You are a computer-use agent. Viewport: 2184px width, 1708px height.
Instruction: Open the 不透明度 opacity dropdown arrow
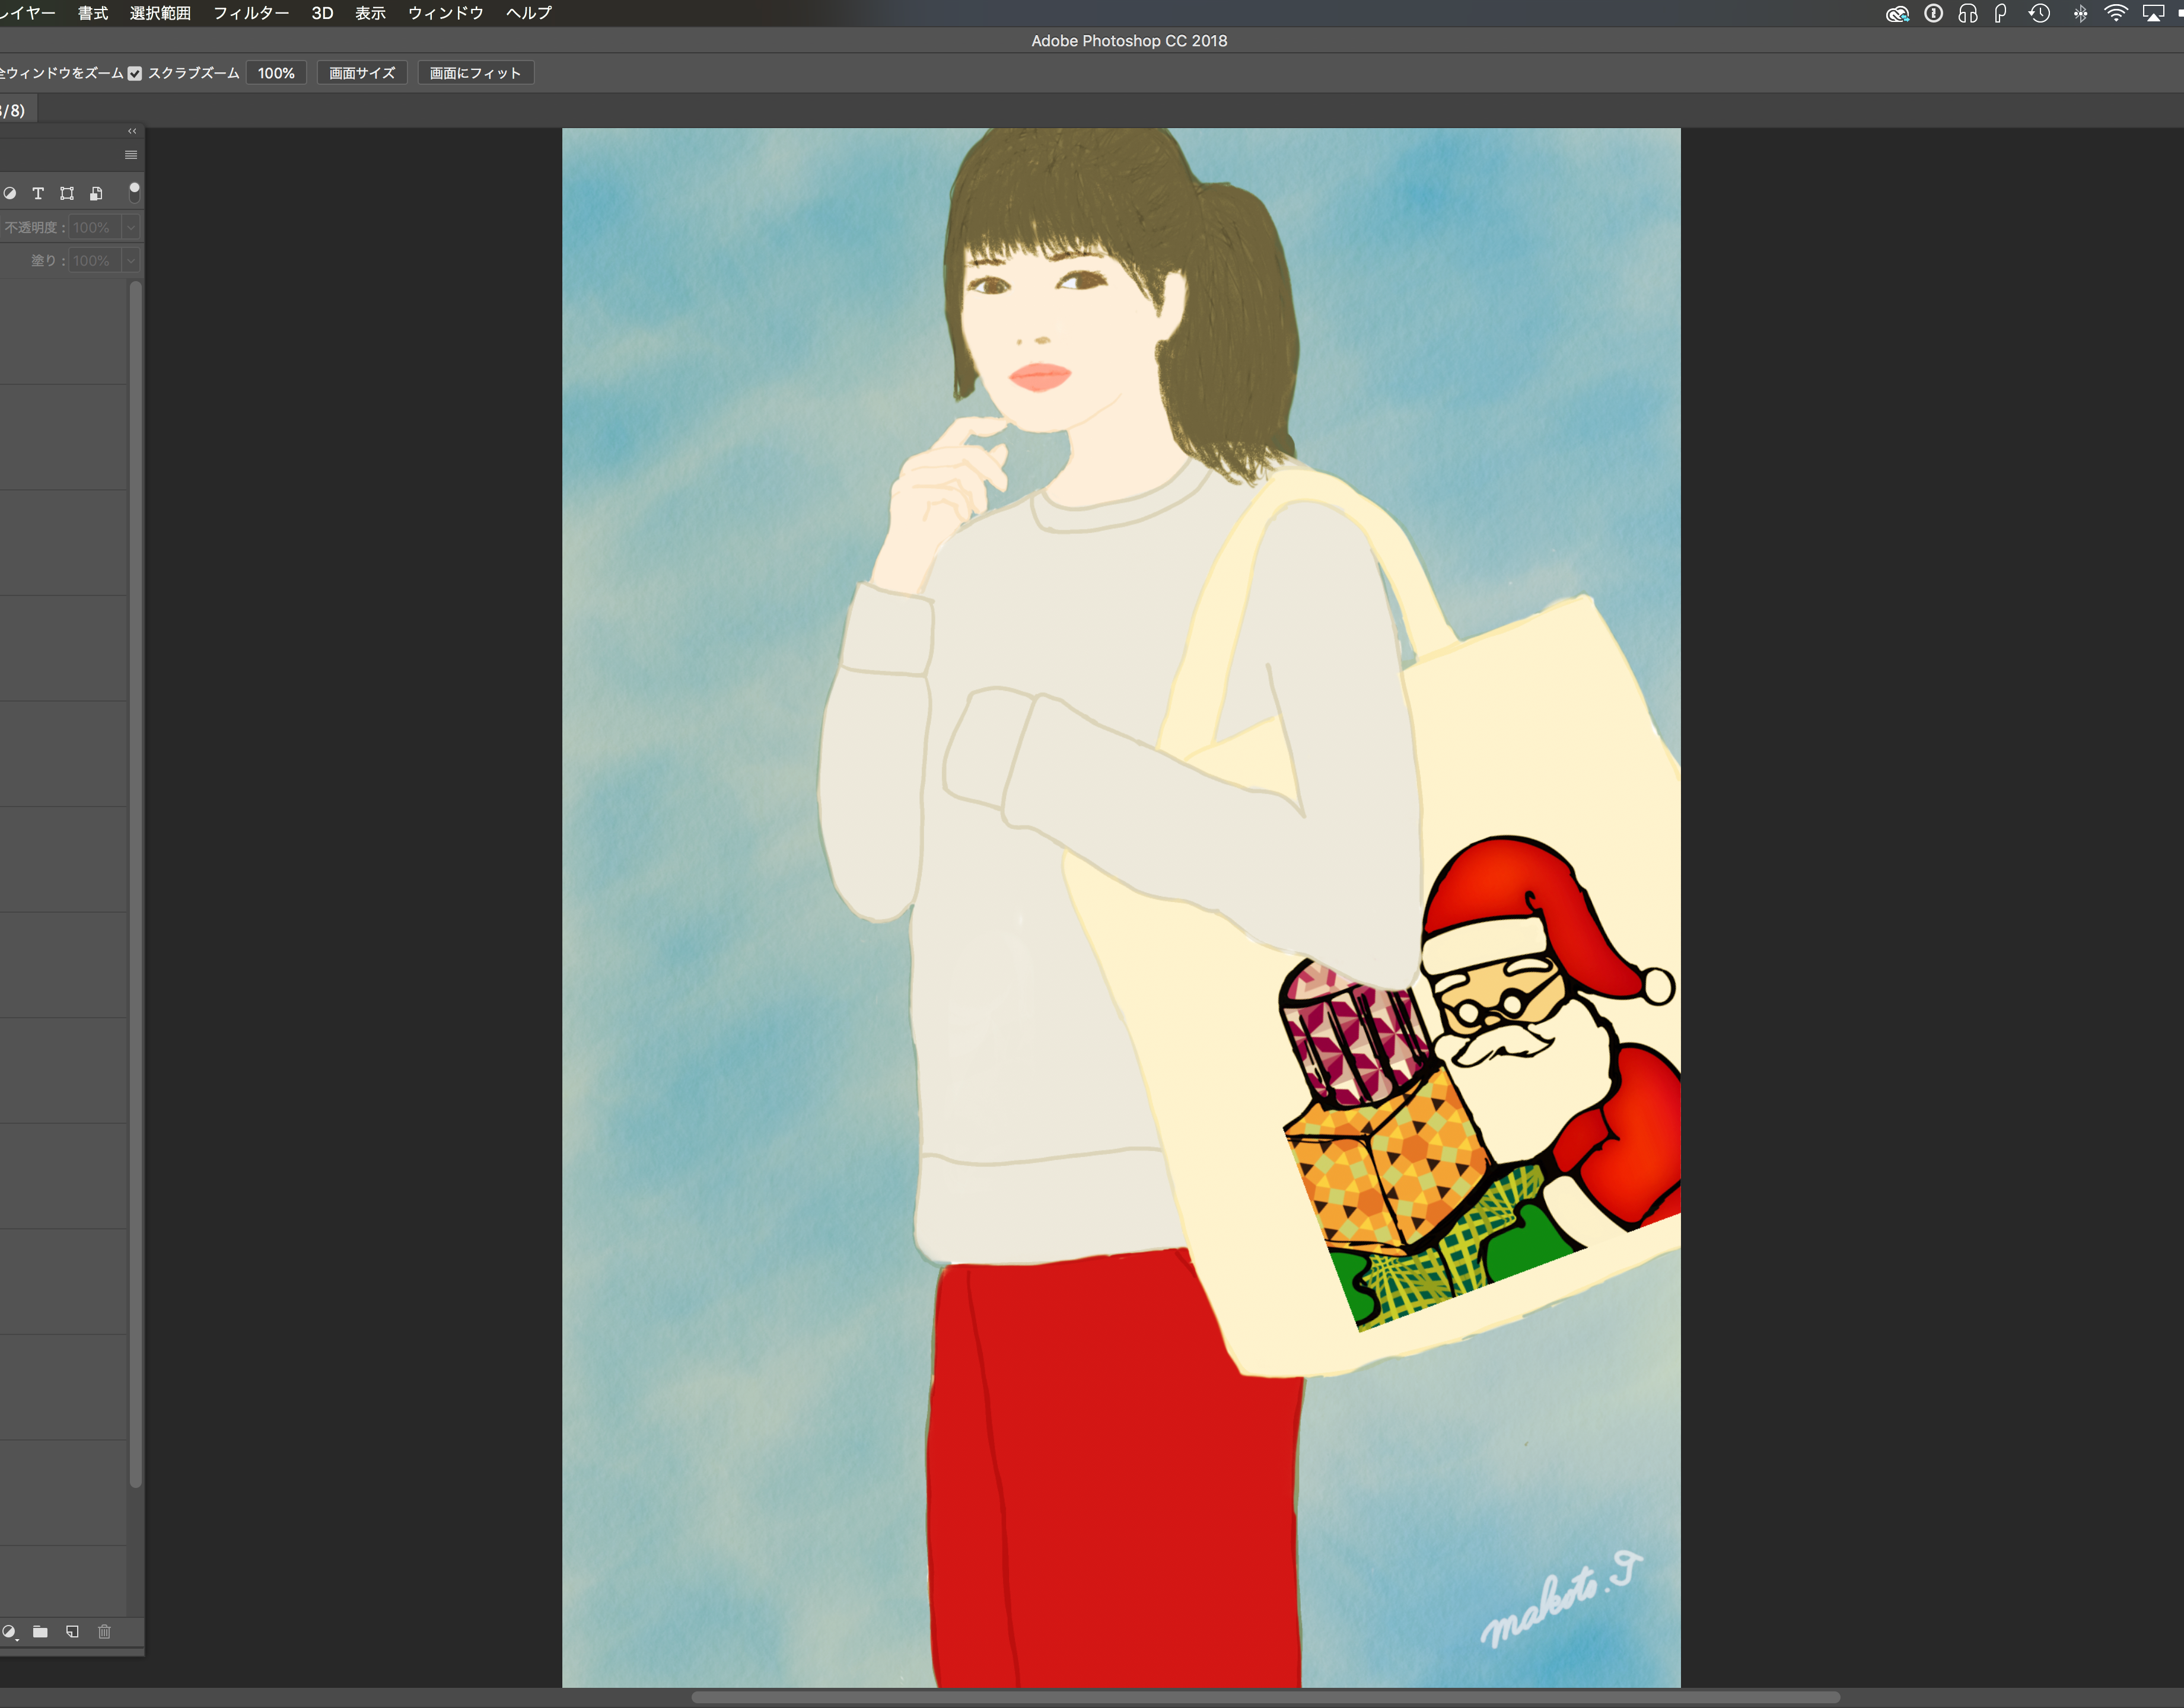[x=131, y=228]
